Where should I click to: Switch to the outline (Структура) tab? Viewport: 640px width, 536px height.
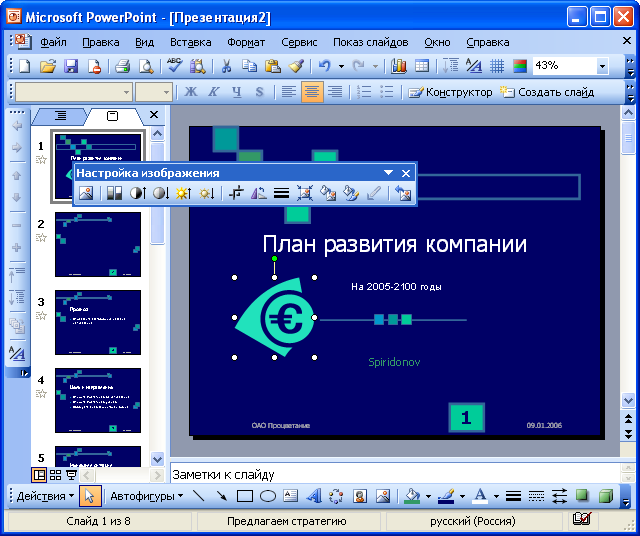(x=60, y=116)
